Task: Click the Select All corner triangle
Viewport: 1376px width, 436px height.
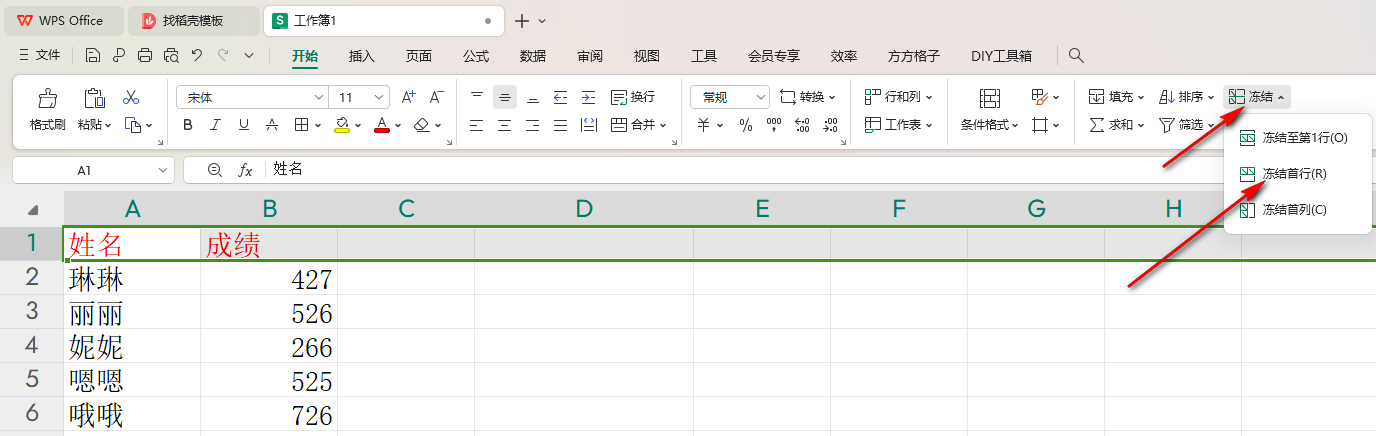Action: point(34,210)
